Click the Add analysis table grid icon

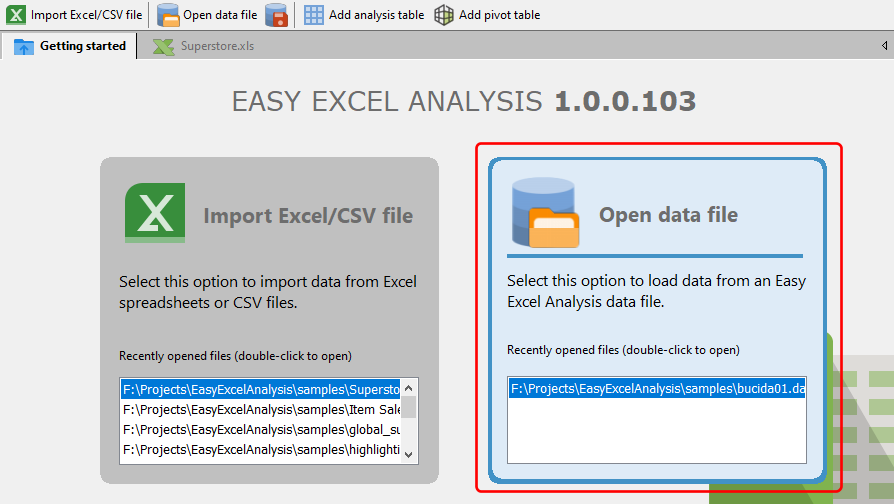click(314, 15)
